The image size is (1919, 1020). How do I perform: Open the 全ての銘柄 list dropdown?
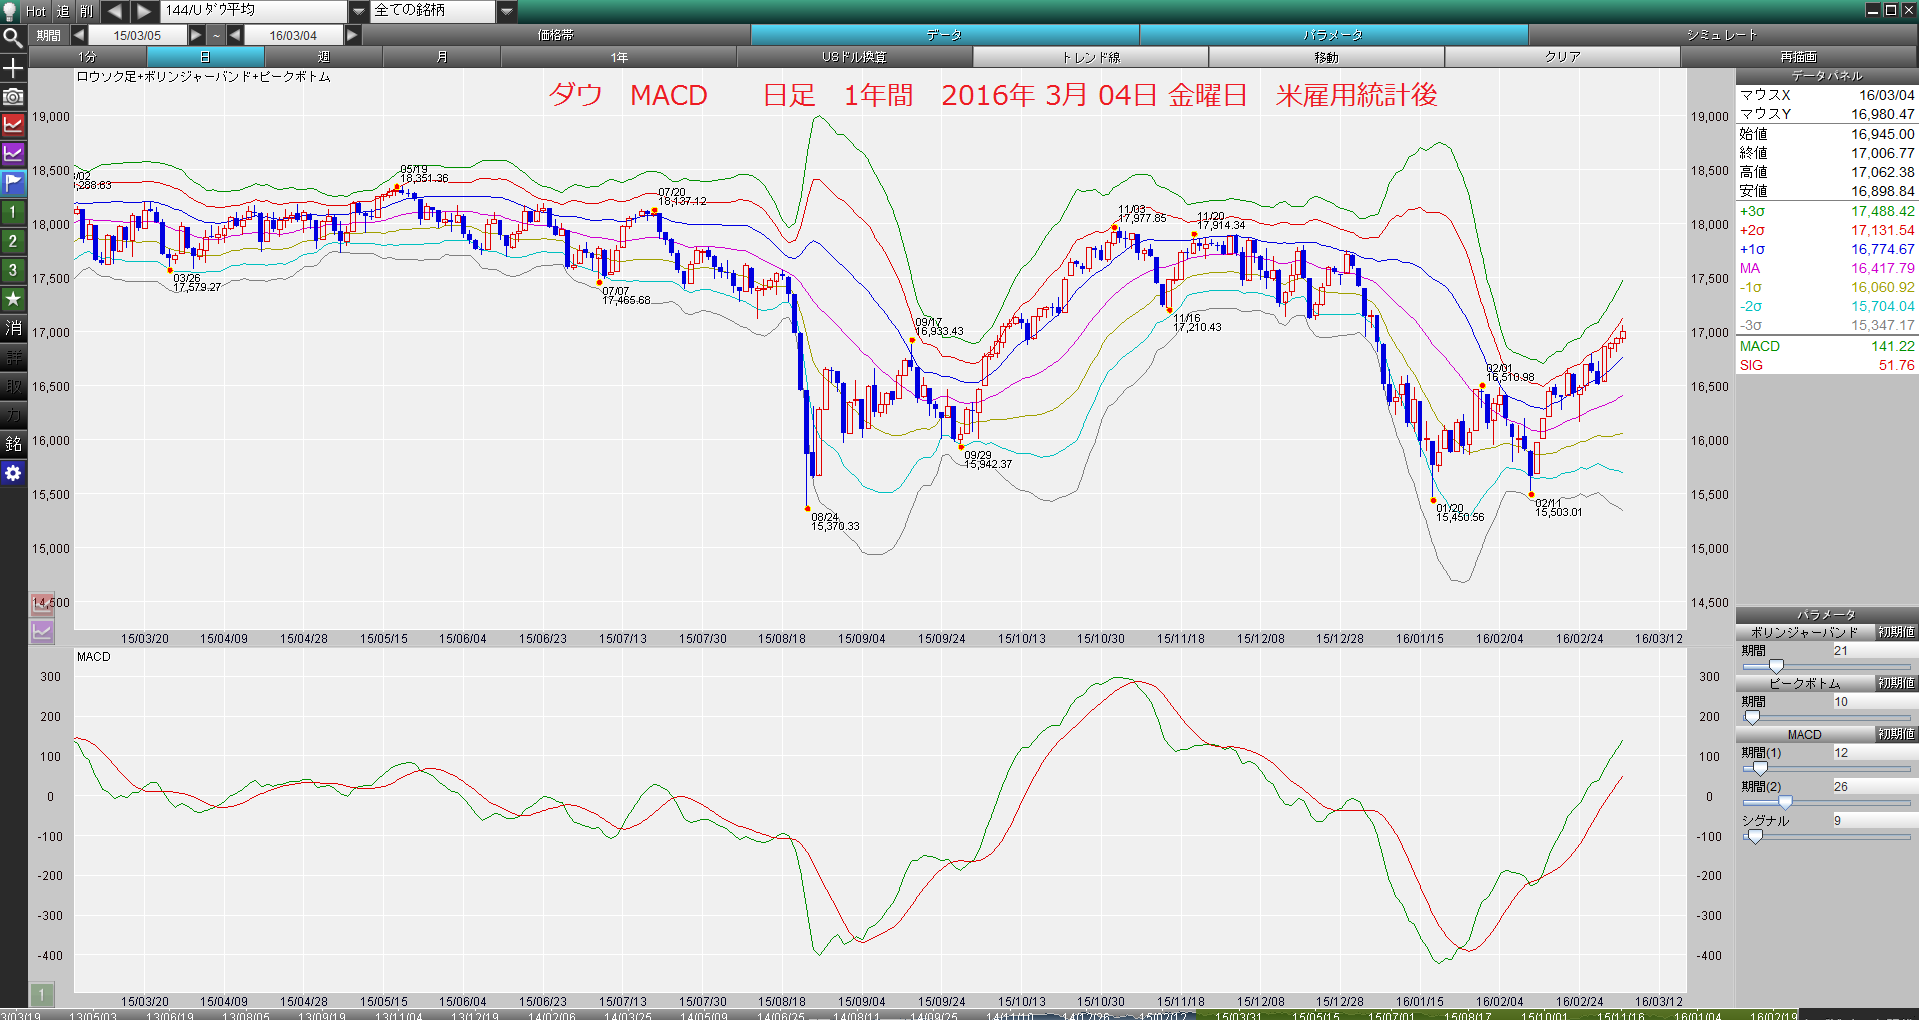(507, 11)
